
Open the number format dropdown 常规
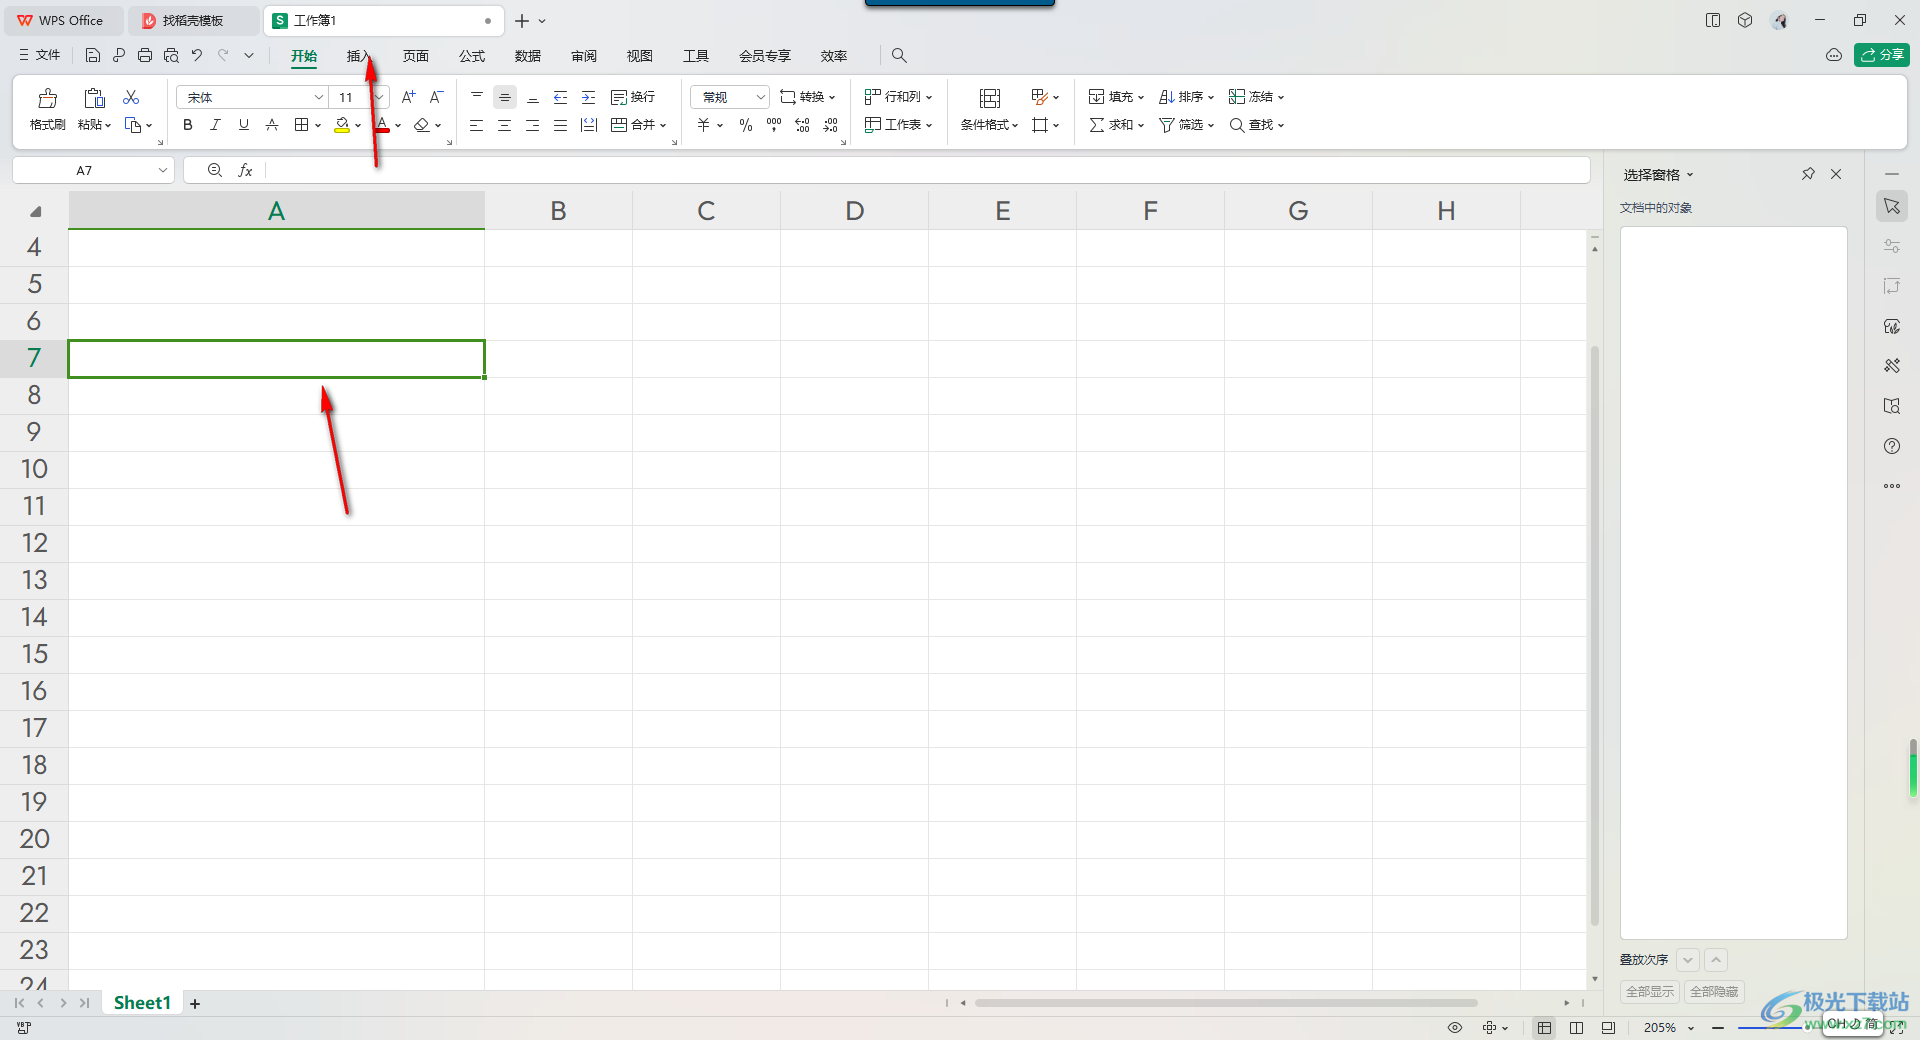coord(761,97)
